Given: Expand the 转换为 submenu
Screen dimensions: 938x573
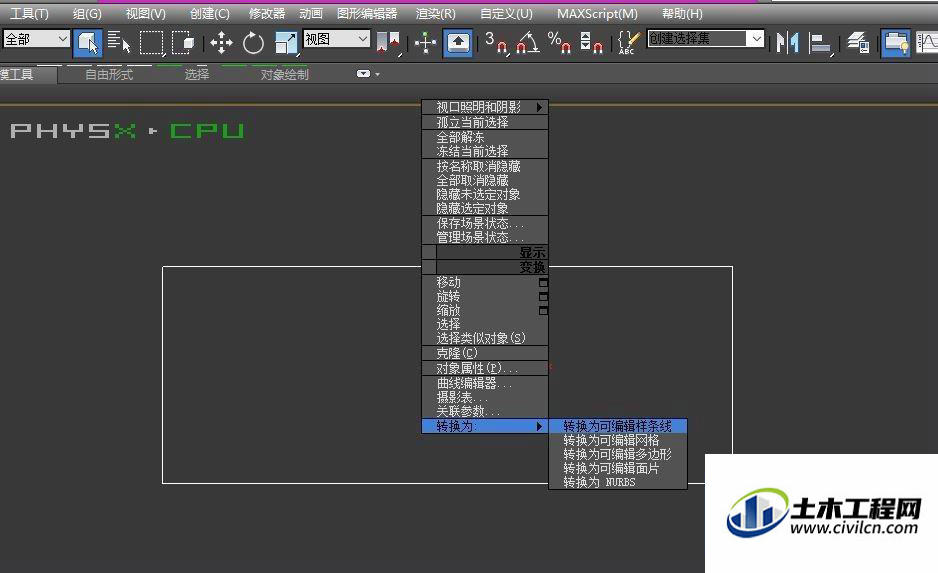Looking at the screenshot, I should 485,426.
